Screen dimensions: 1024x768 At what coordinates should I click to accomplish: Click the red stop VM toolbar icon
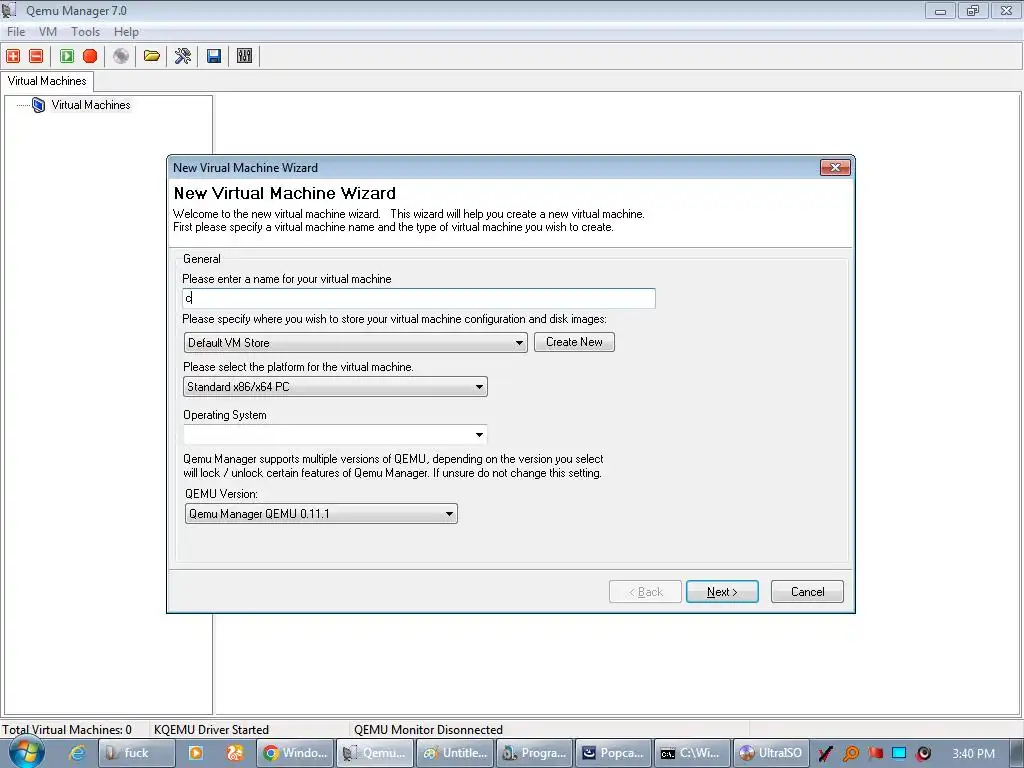[x=90, y=56]
